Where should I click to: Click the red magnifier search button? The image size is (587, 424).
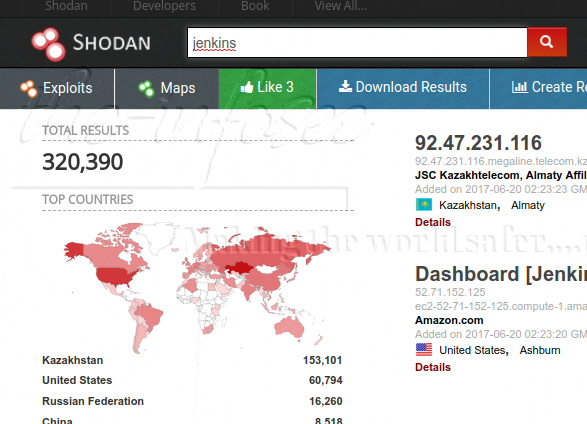coord(547,42)
